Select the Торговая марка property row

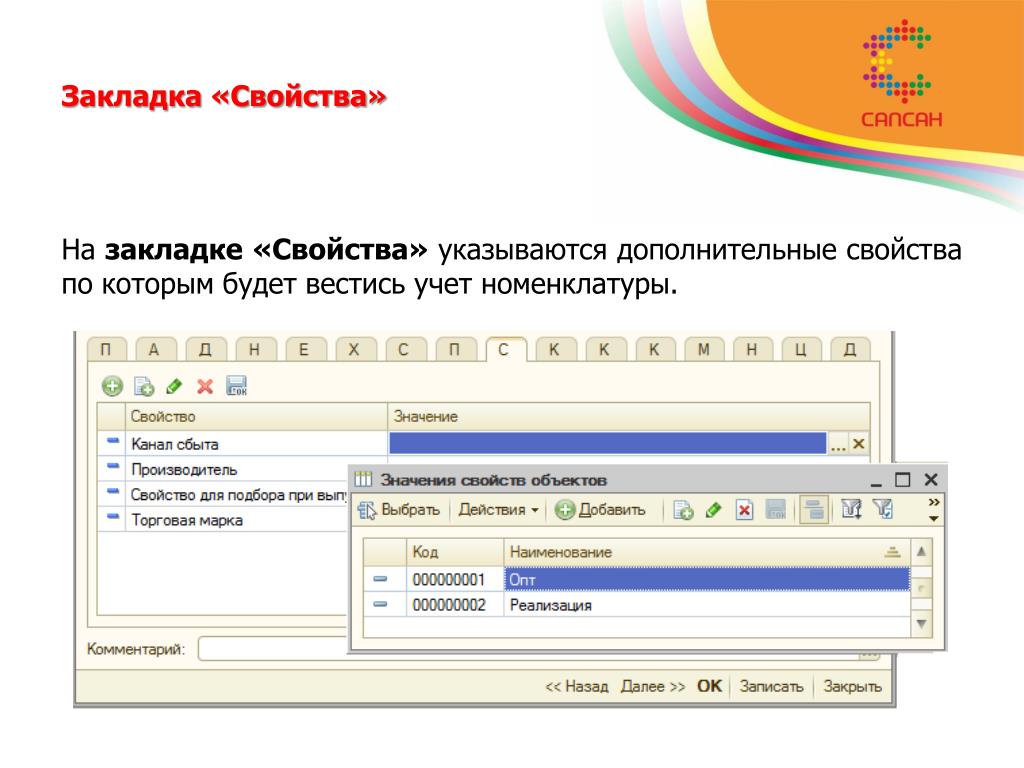coord(223,520)
